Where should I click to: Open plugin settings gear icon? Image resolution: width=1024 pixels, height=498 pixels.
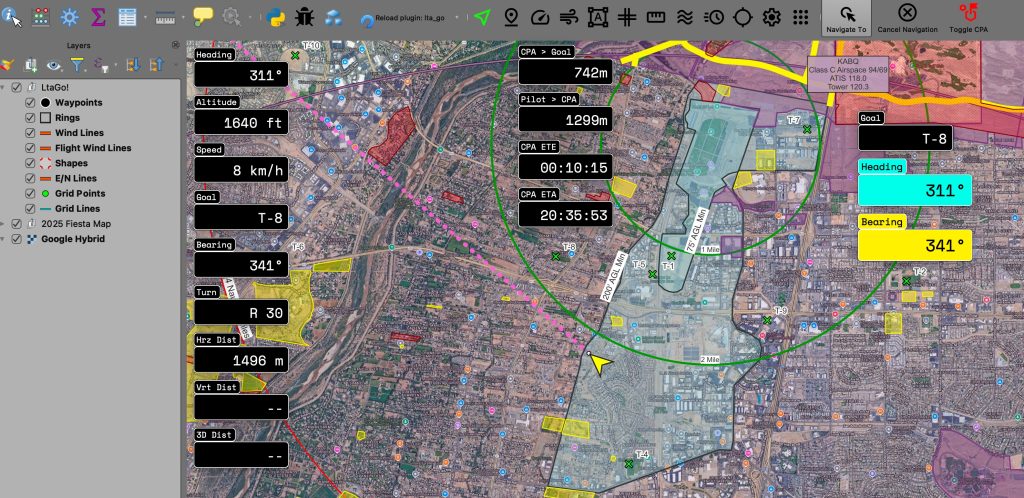point(771,17)
